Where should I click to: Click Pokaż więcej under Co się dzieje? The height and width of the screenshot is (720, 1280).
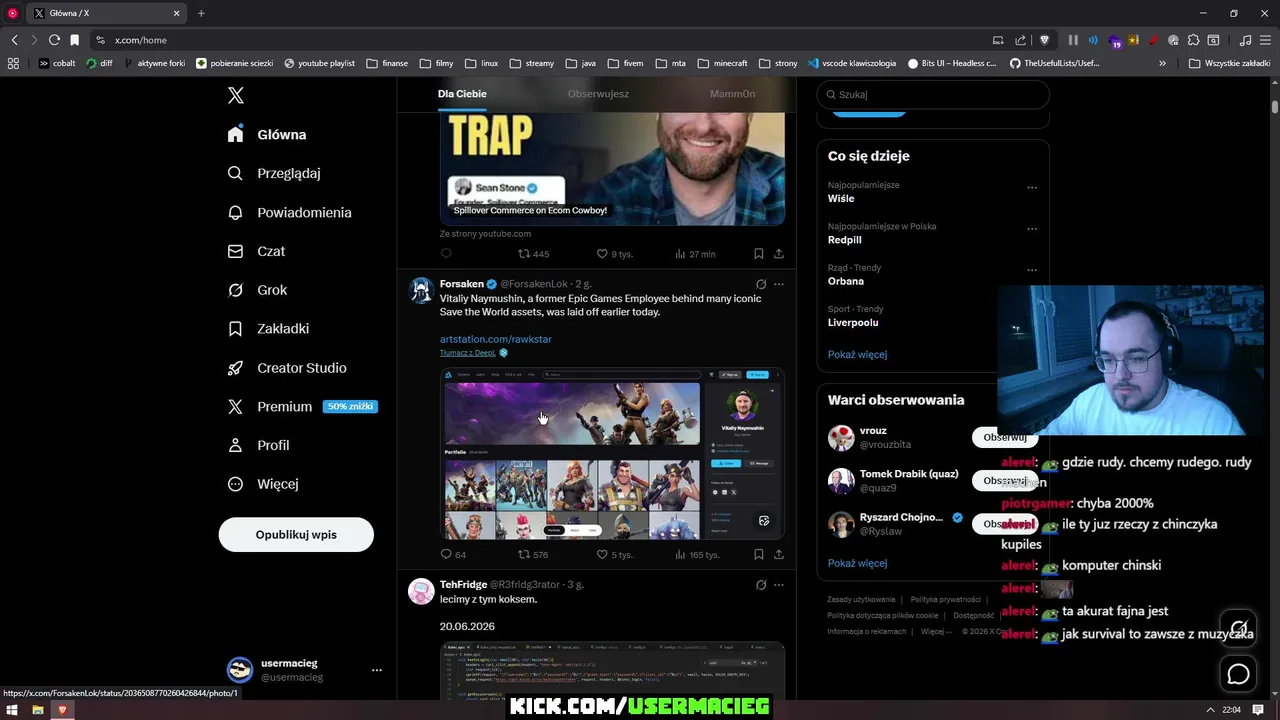pos(857,354)
